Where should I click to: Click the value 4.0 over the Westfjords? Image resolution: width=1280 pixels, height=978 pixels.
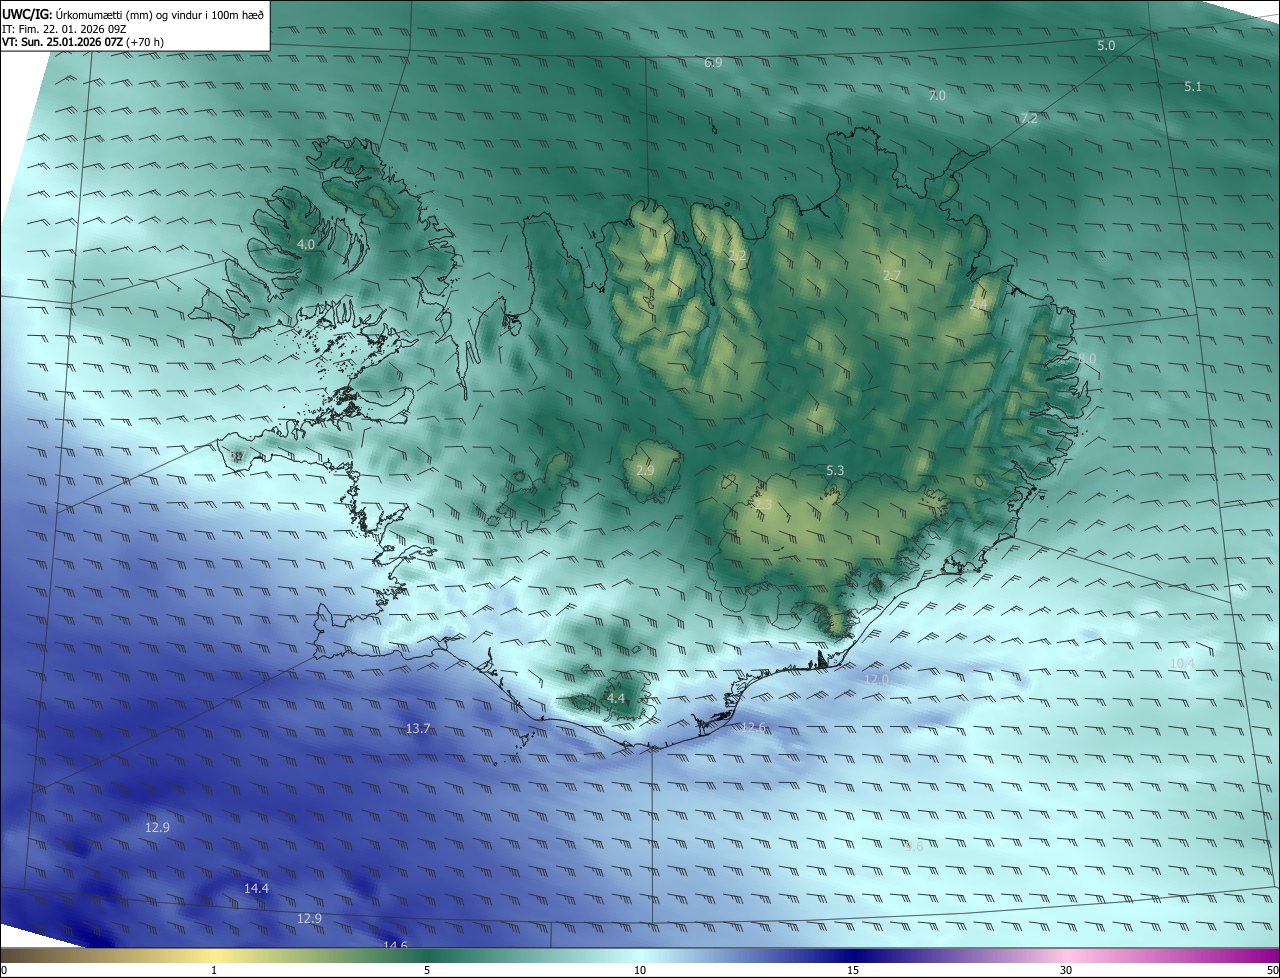(x=306, y=244)
